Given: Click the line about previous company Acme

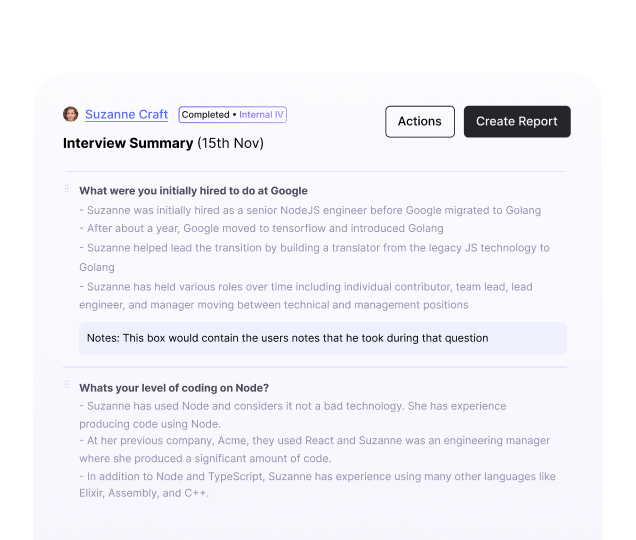Looking at the screenshot, I should pos(314,441).
